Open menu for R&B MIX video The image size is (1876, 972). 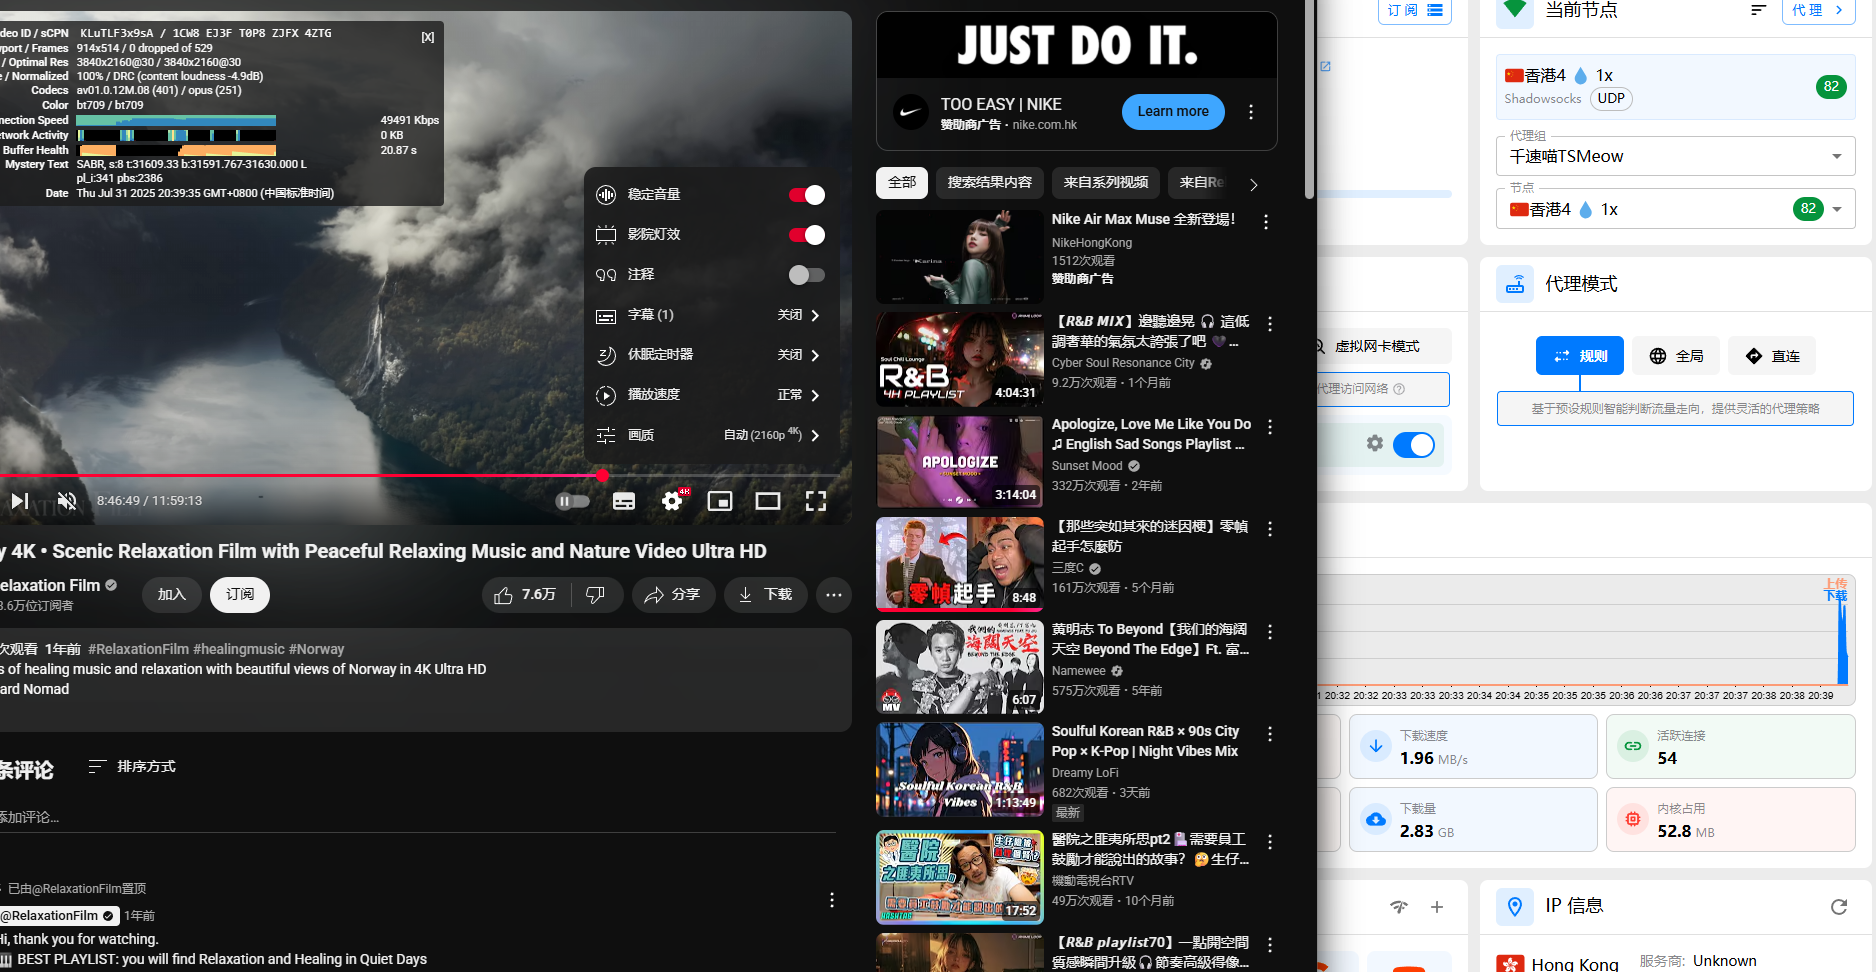pyautogui.click(x=1270, y=324)
